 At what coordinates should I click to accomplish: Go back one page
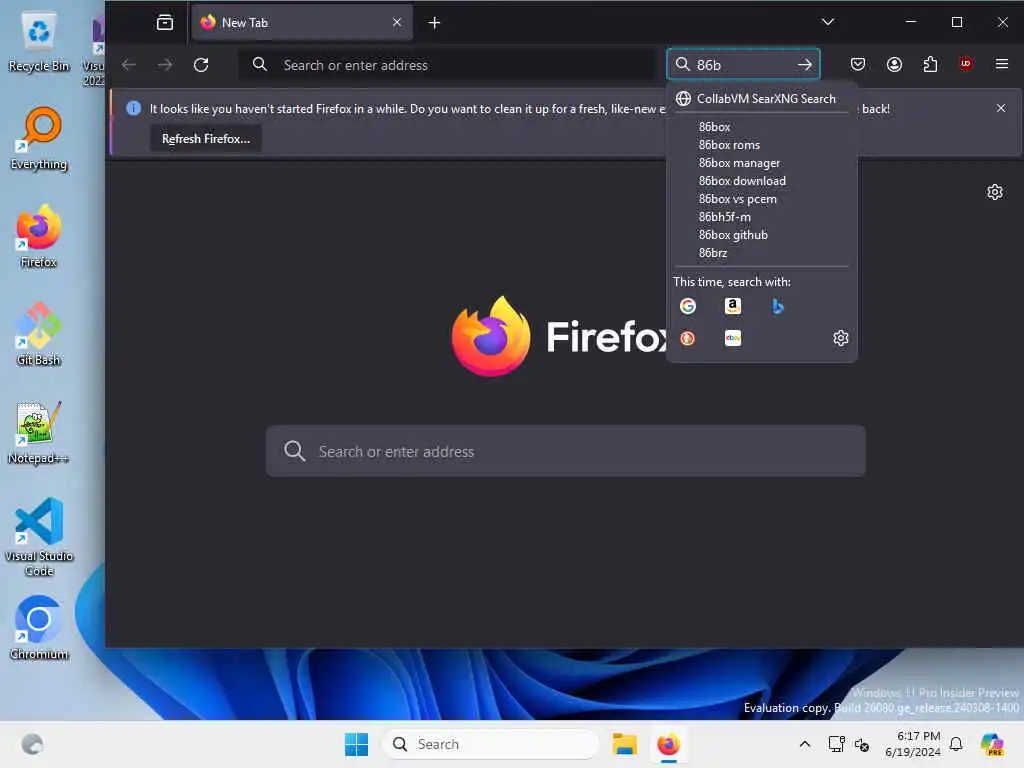[x=129, y=65]
